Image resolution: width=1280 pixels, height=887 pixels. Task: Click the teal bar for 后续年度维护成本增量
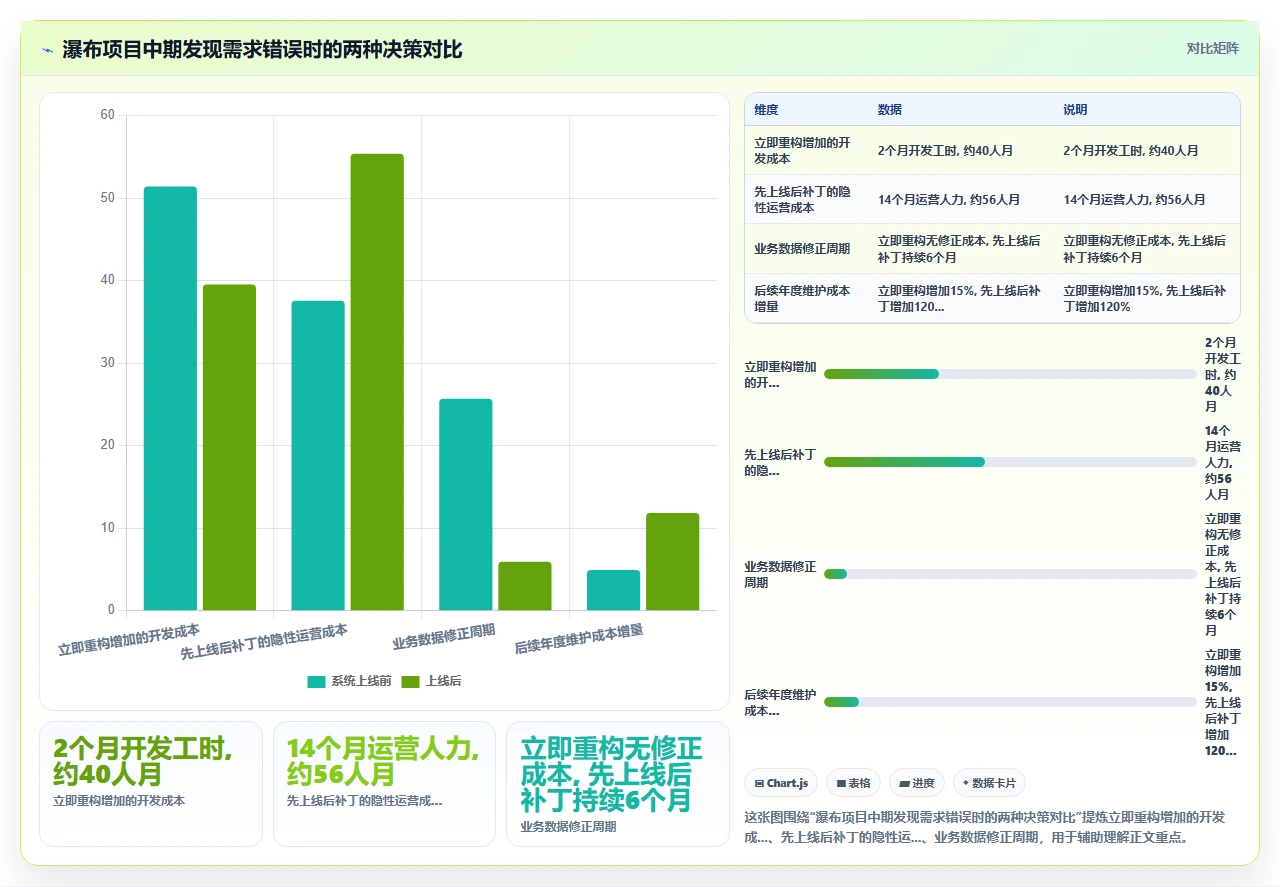[x=613, y=590]
